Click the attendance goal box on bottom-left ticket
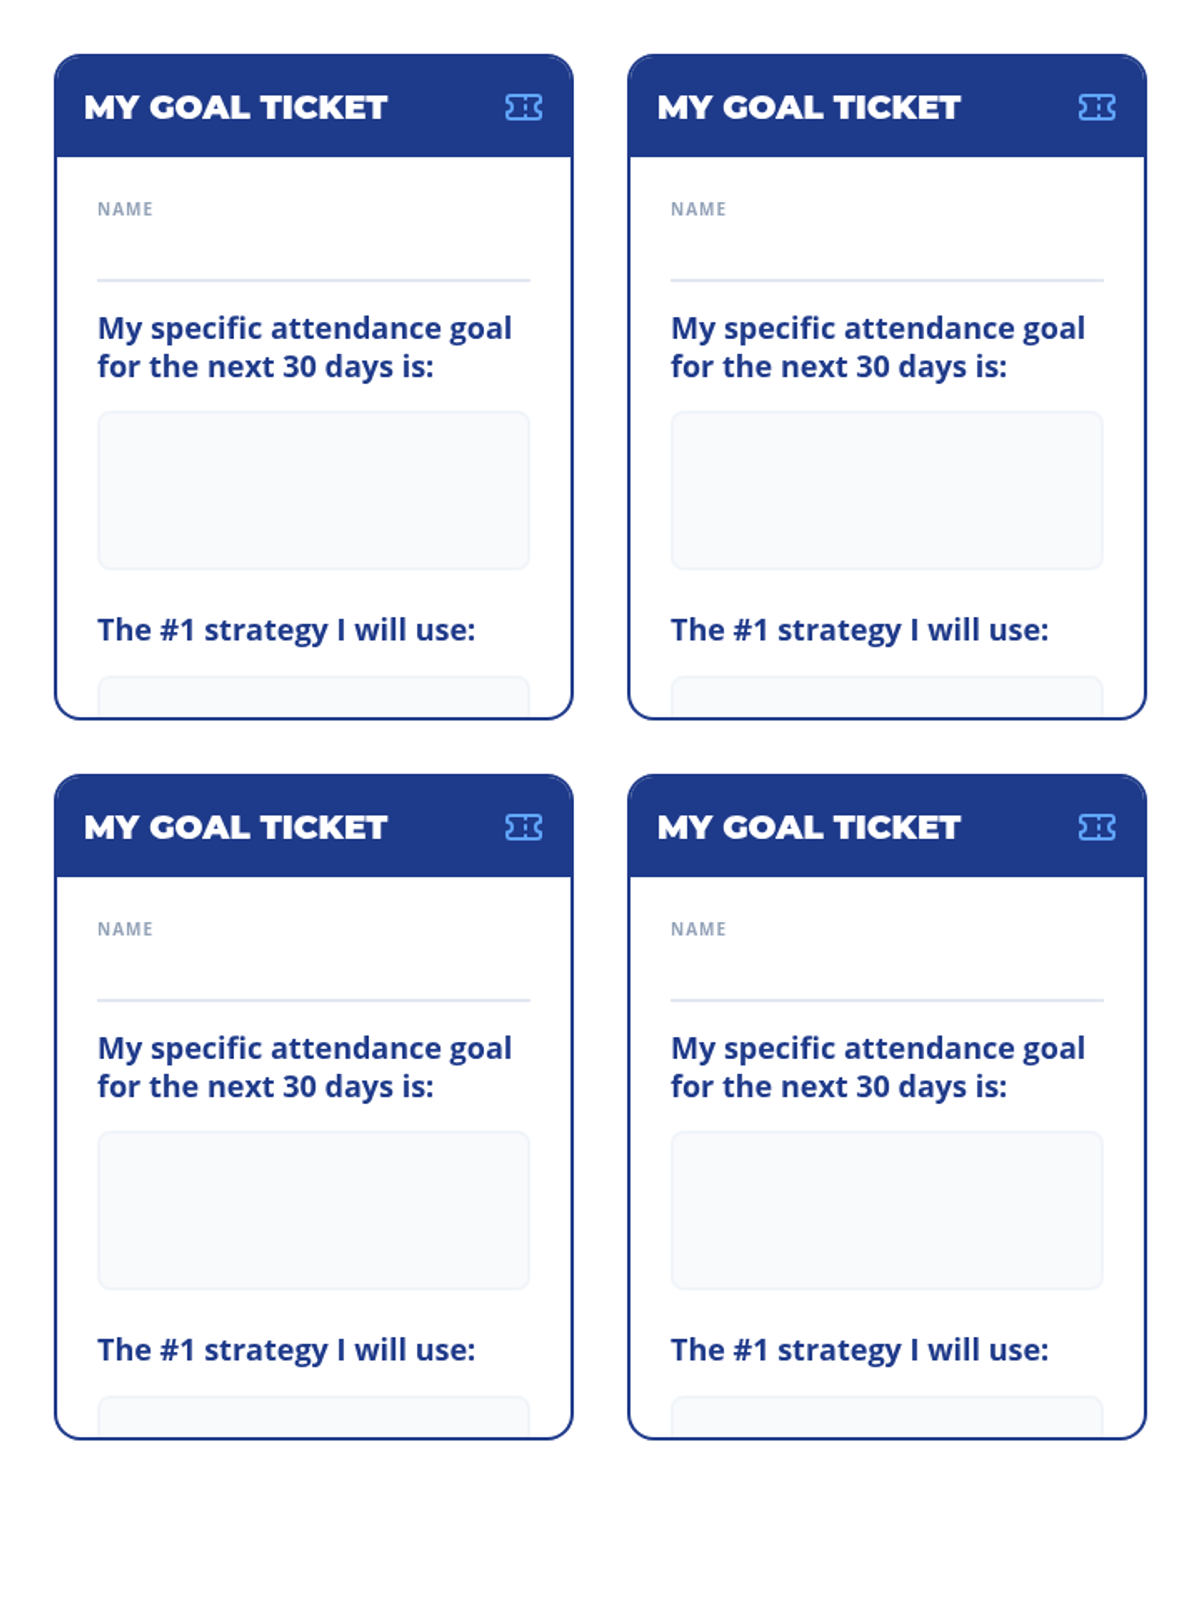Viewport: 1200px width, 1600px height. click(x=313, y=1210)
